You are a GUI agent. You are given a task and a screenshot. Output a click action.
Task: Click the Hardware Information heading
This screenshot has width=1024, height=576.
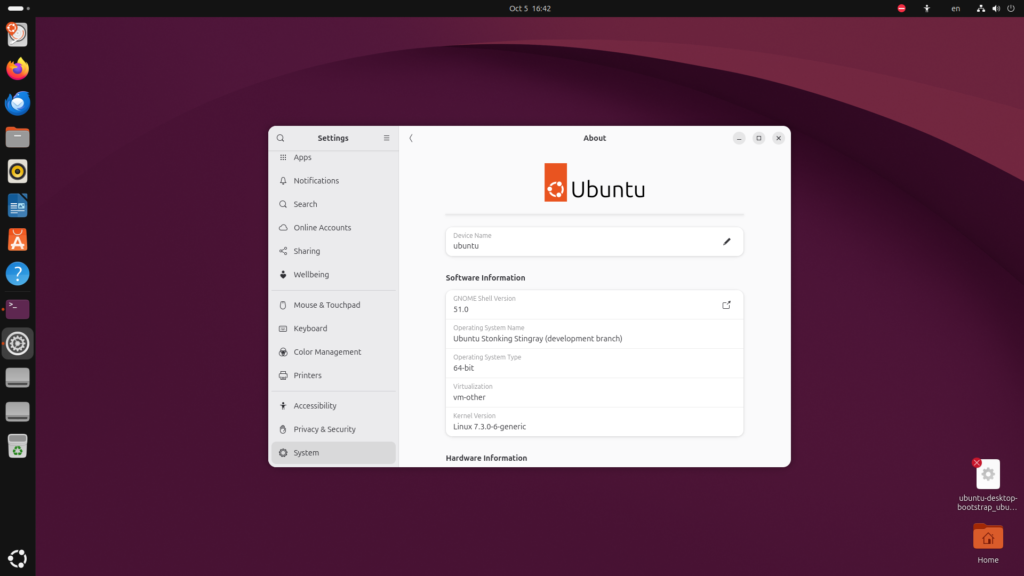click(x=486, y=458)
